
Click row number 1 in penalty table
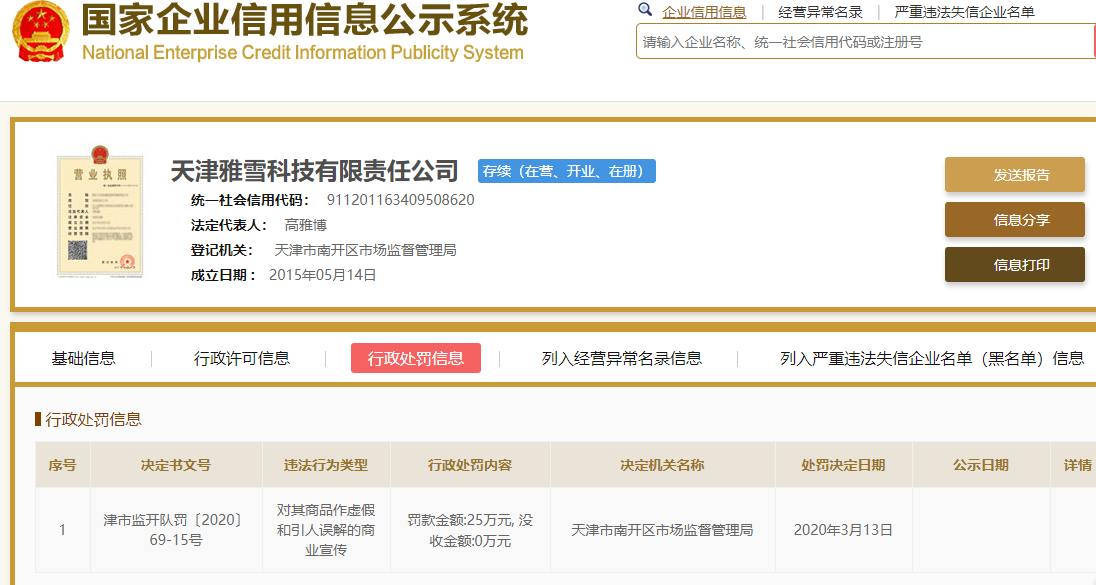[x=62, y=530]
